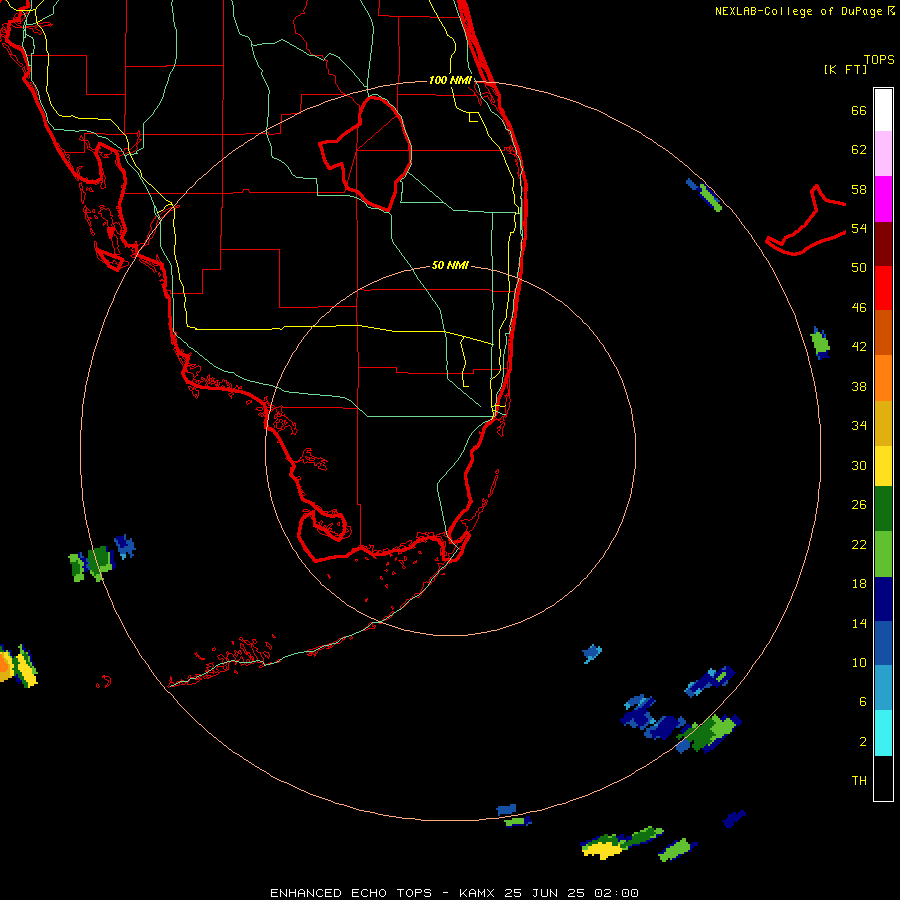Click the legend value '54'
This screenshot has height=900, width=900.
pyautogui.click(x=859, y=228)
